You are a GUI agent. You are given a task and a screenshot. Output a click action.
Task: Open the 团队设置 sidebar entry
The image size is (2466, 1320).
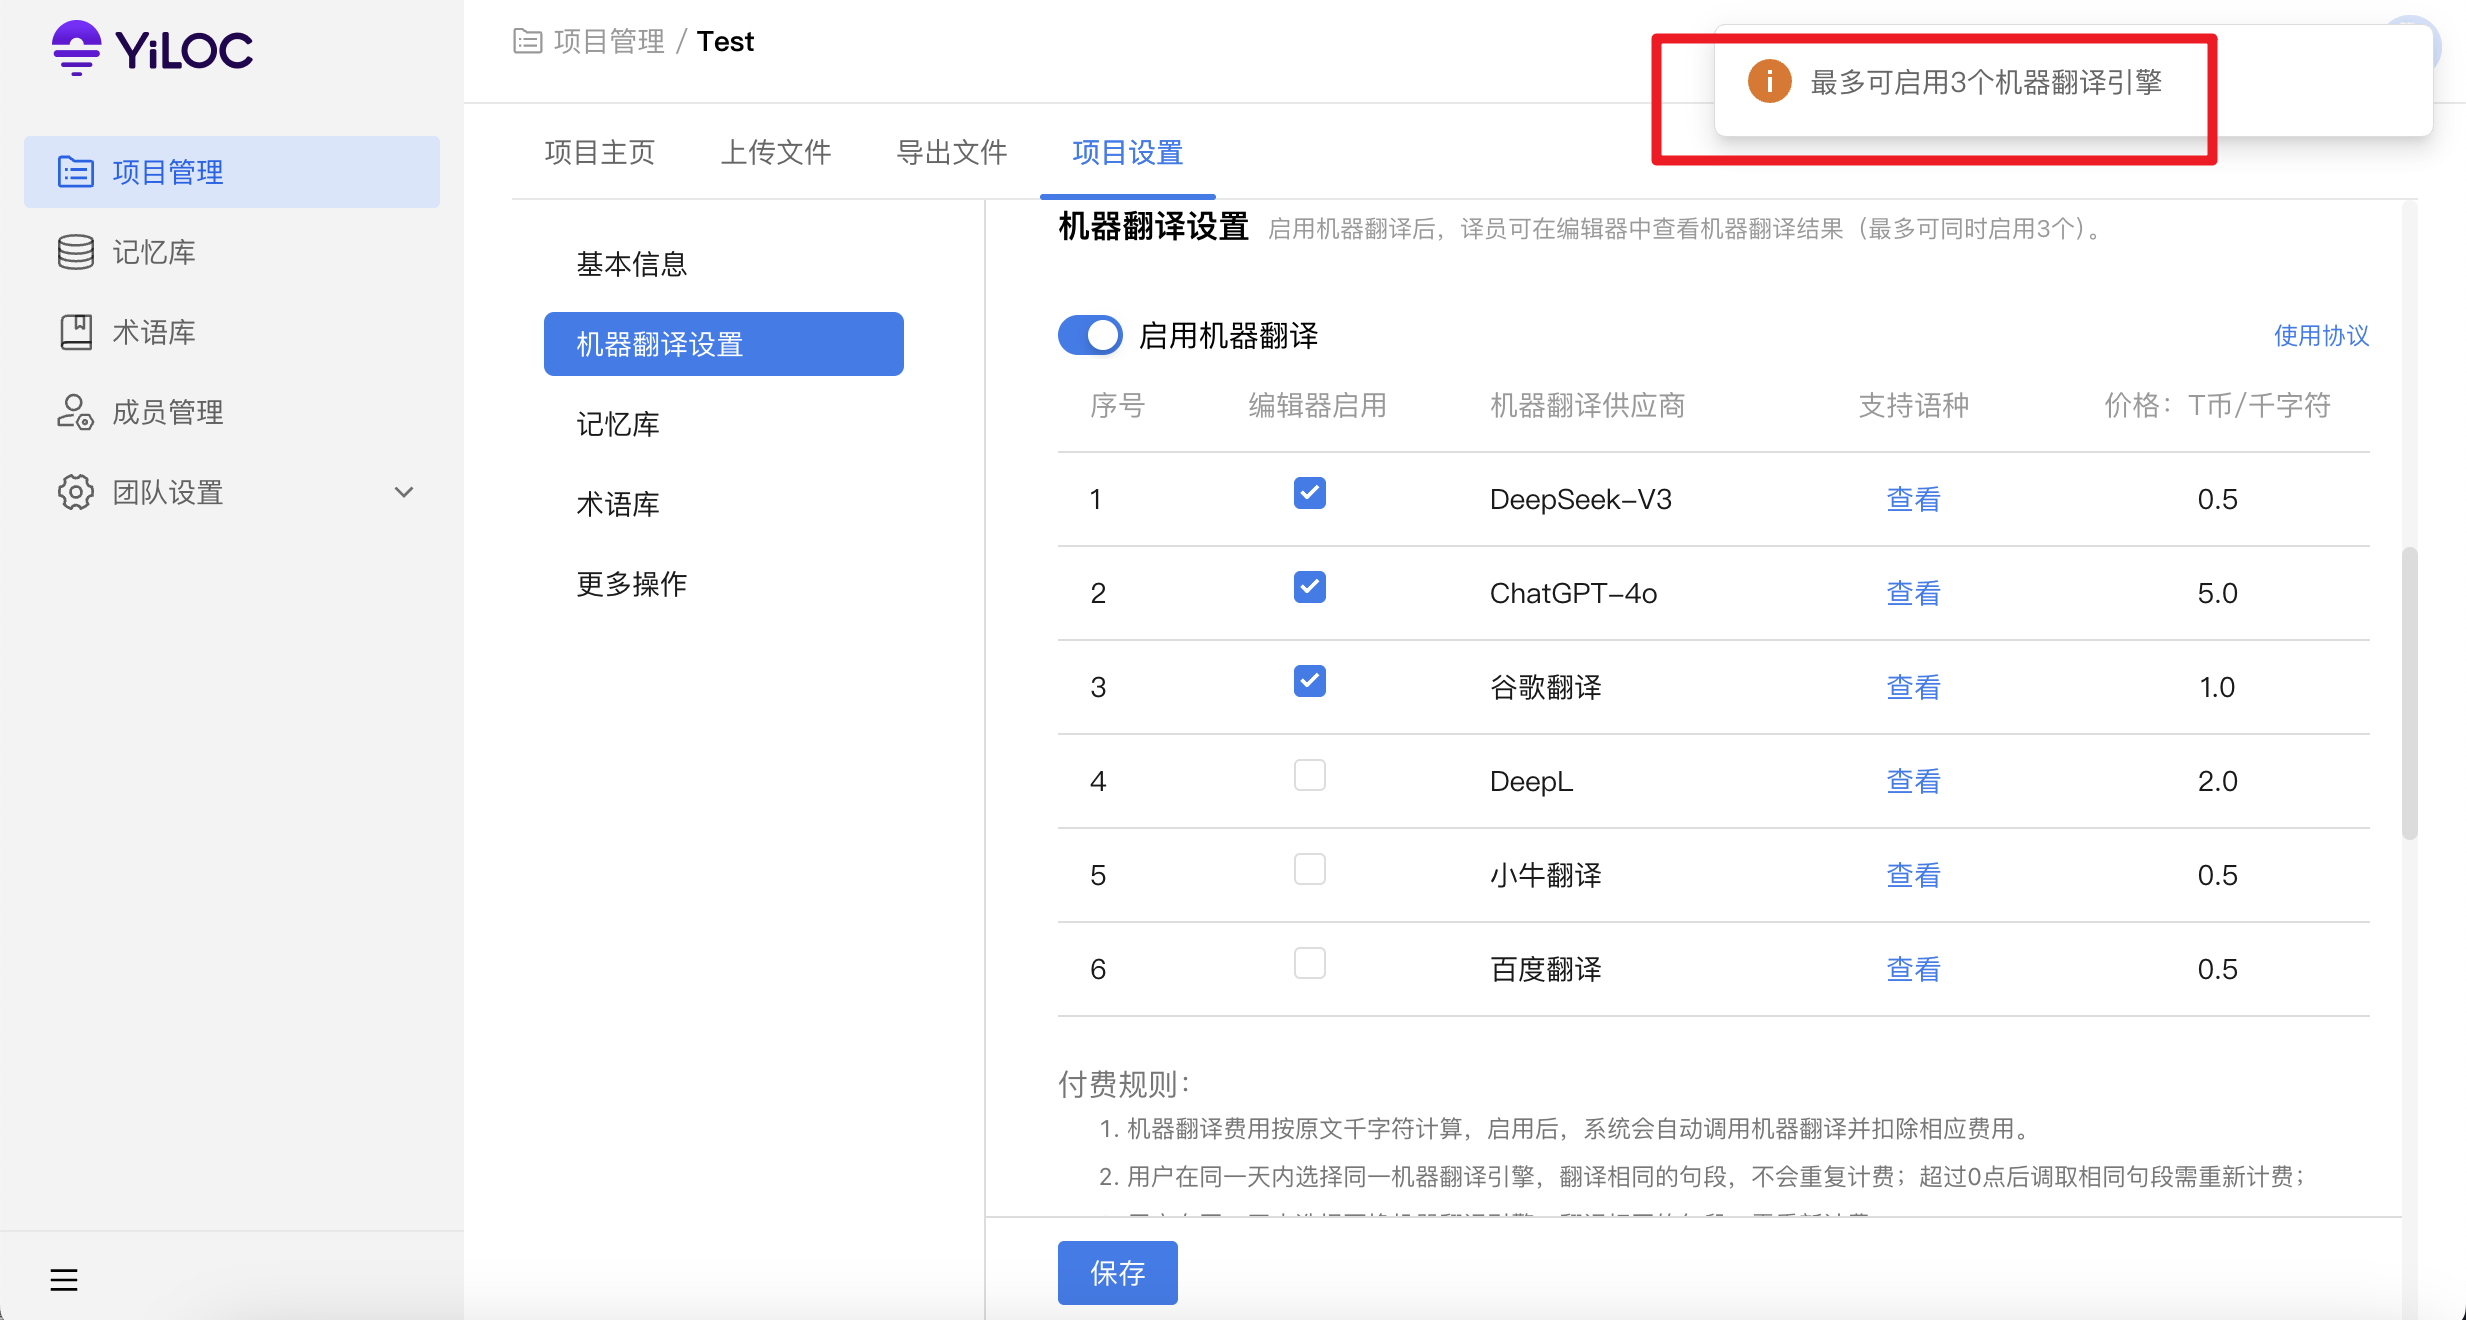pos(232,492)
